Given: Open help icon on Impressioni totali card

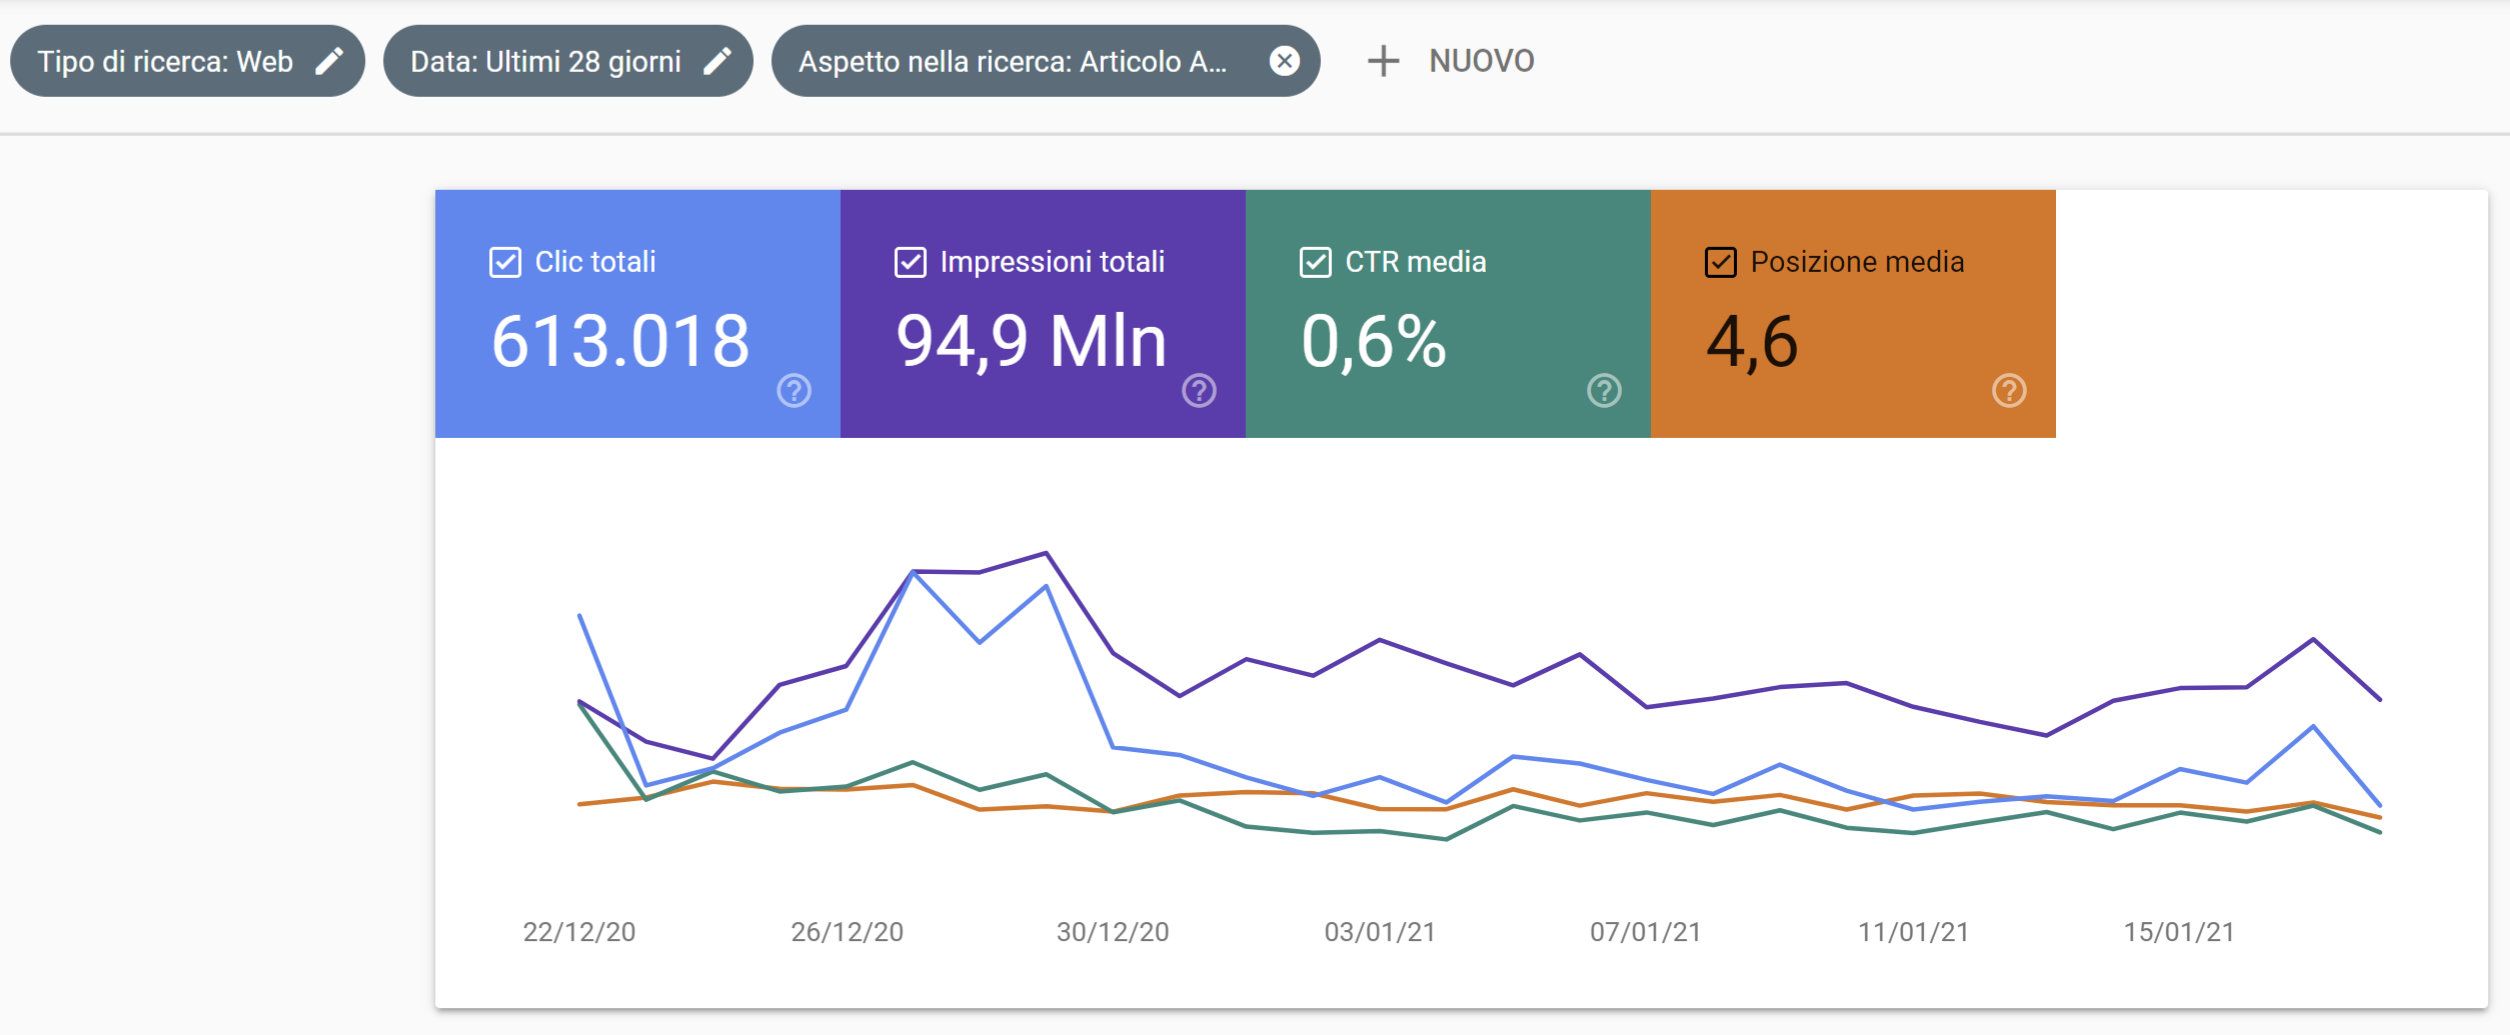Looking at the screenshot, I should pos(1199,390).
